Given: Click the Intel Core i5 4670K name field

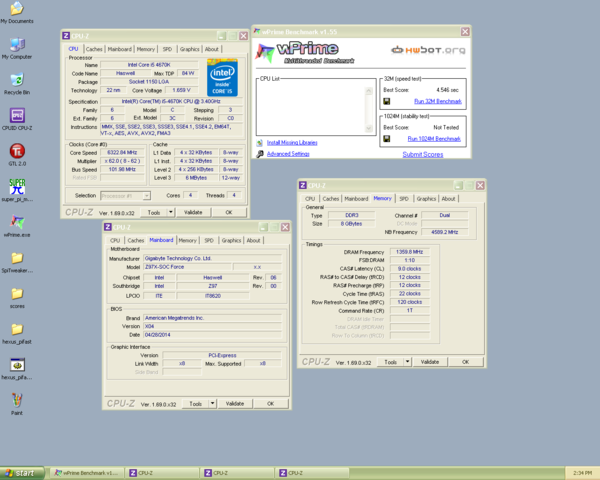Looking at the screenshot, I should (x=149, y=65).
